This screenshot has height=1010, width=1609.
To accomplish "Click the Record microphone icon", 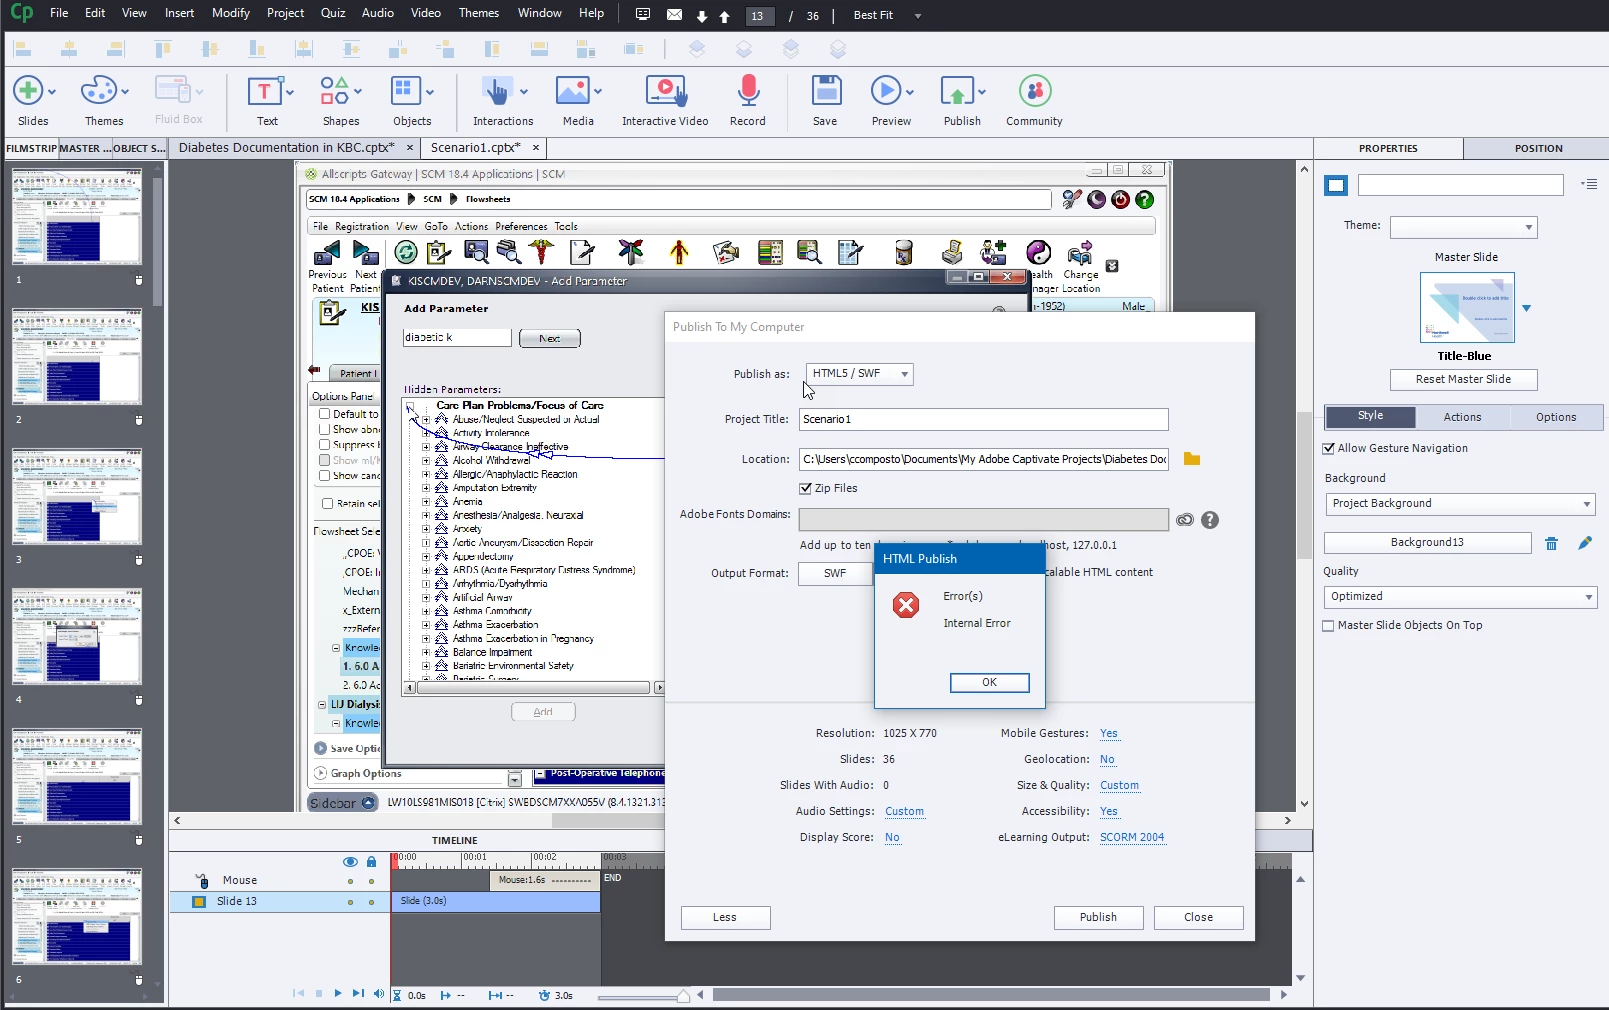I will pyautogui.click(x=748, y=91).
